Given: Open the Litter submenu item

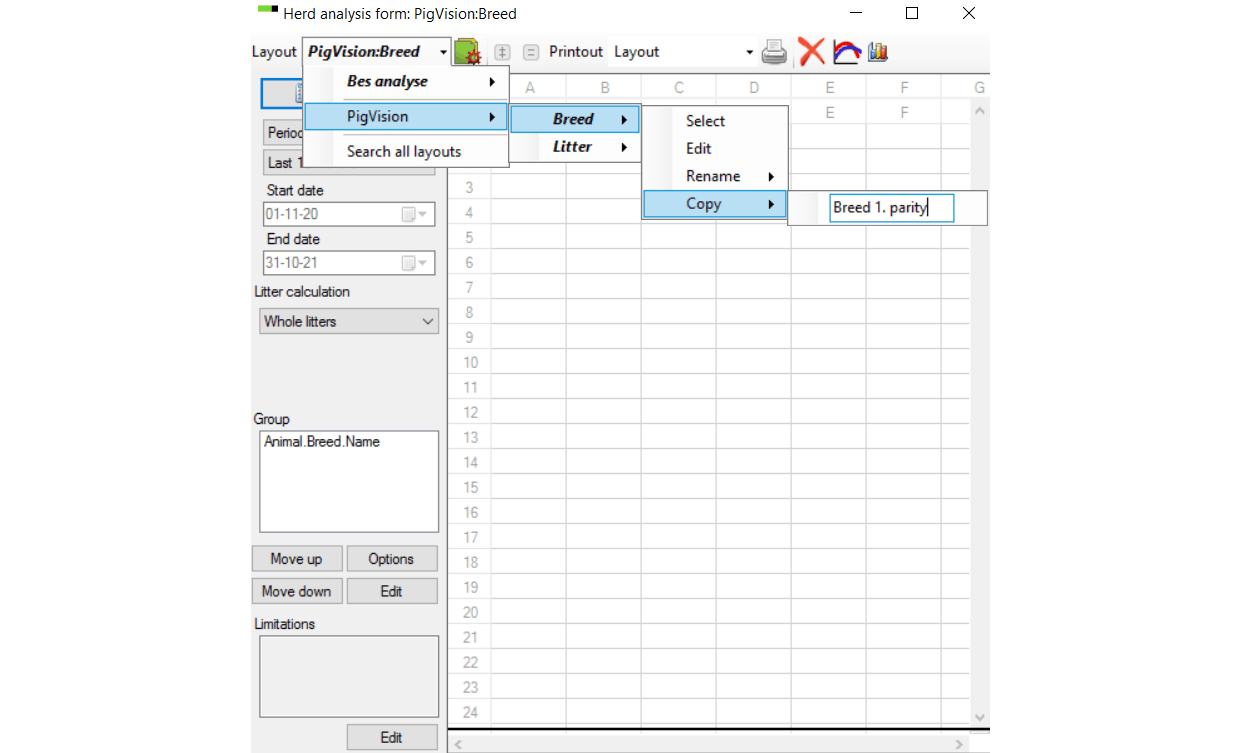Looking at the screenshot, I should [x=575, y=147].
